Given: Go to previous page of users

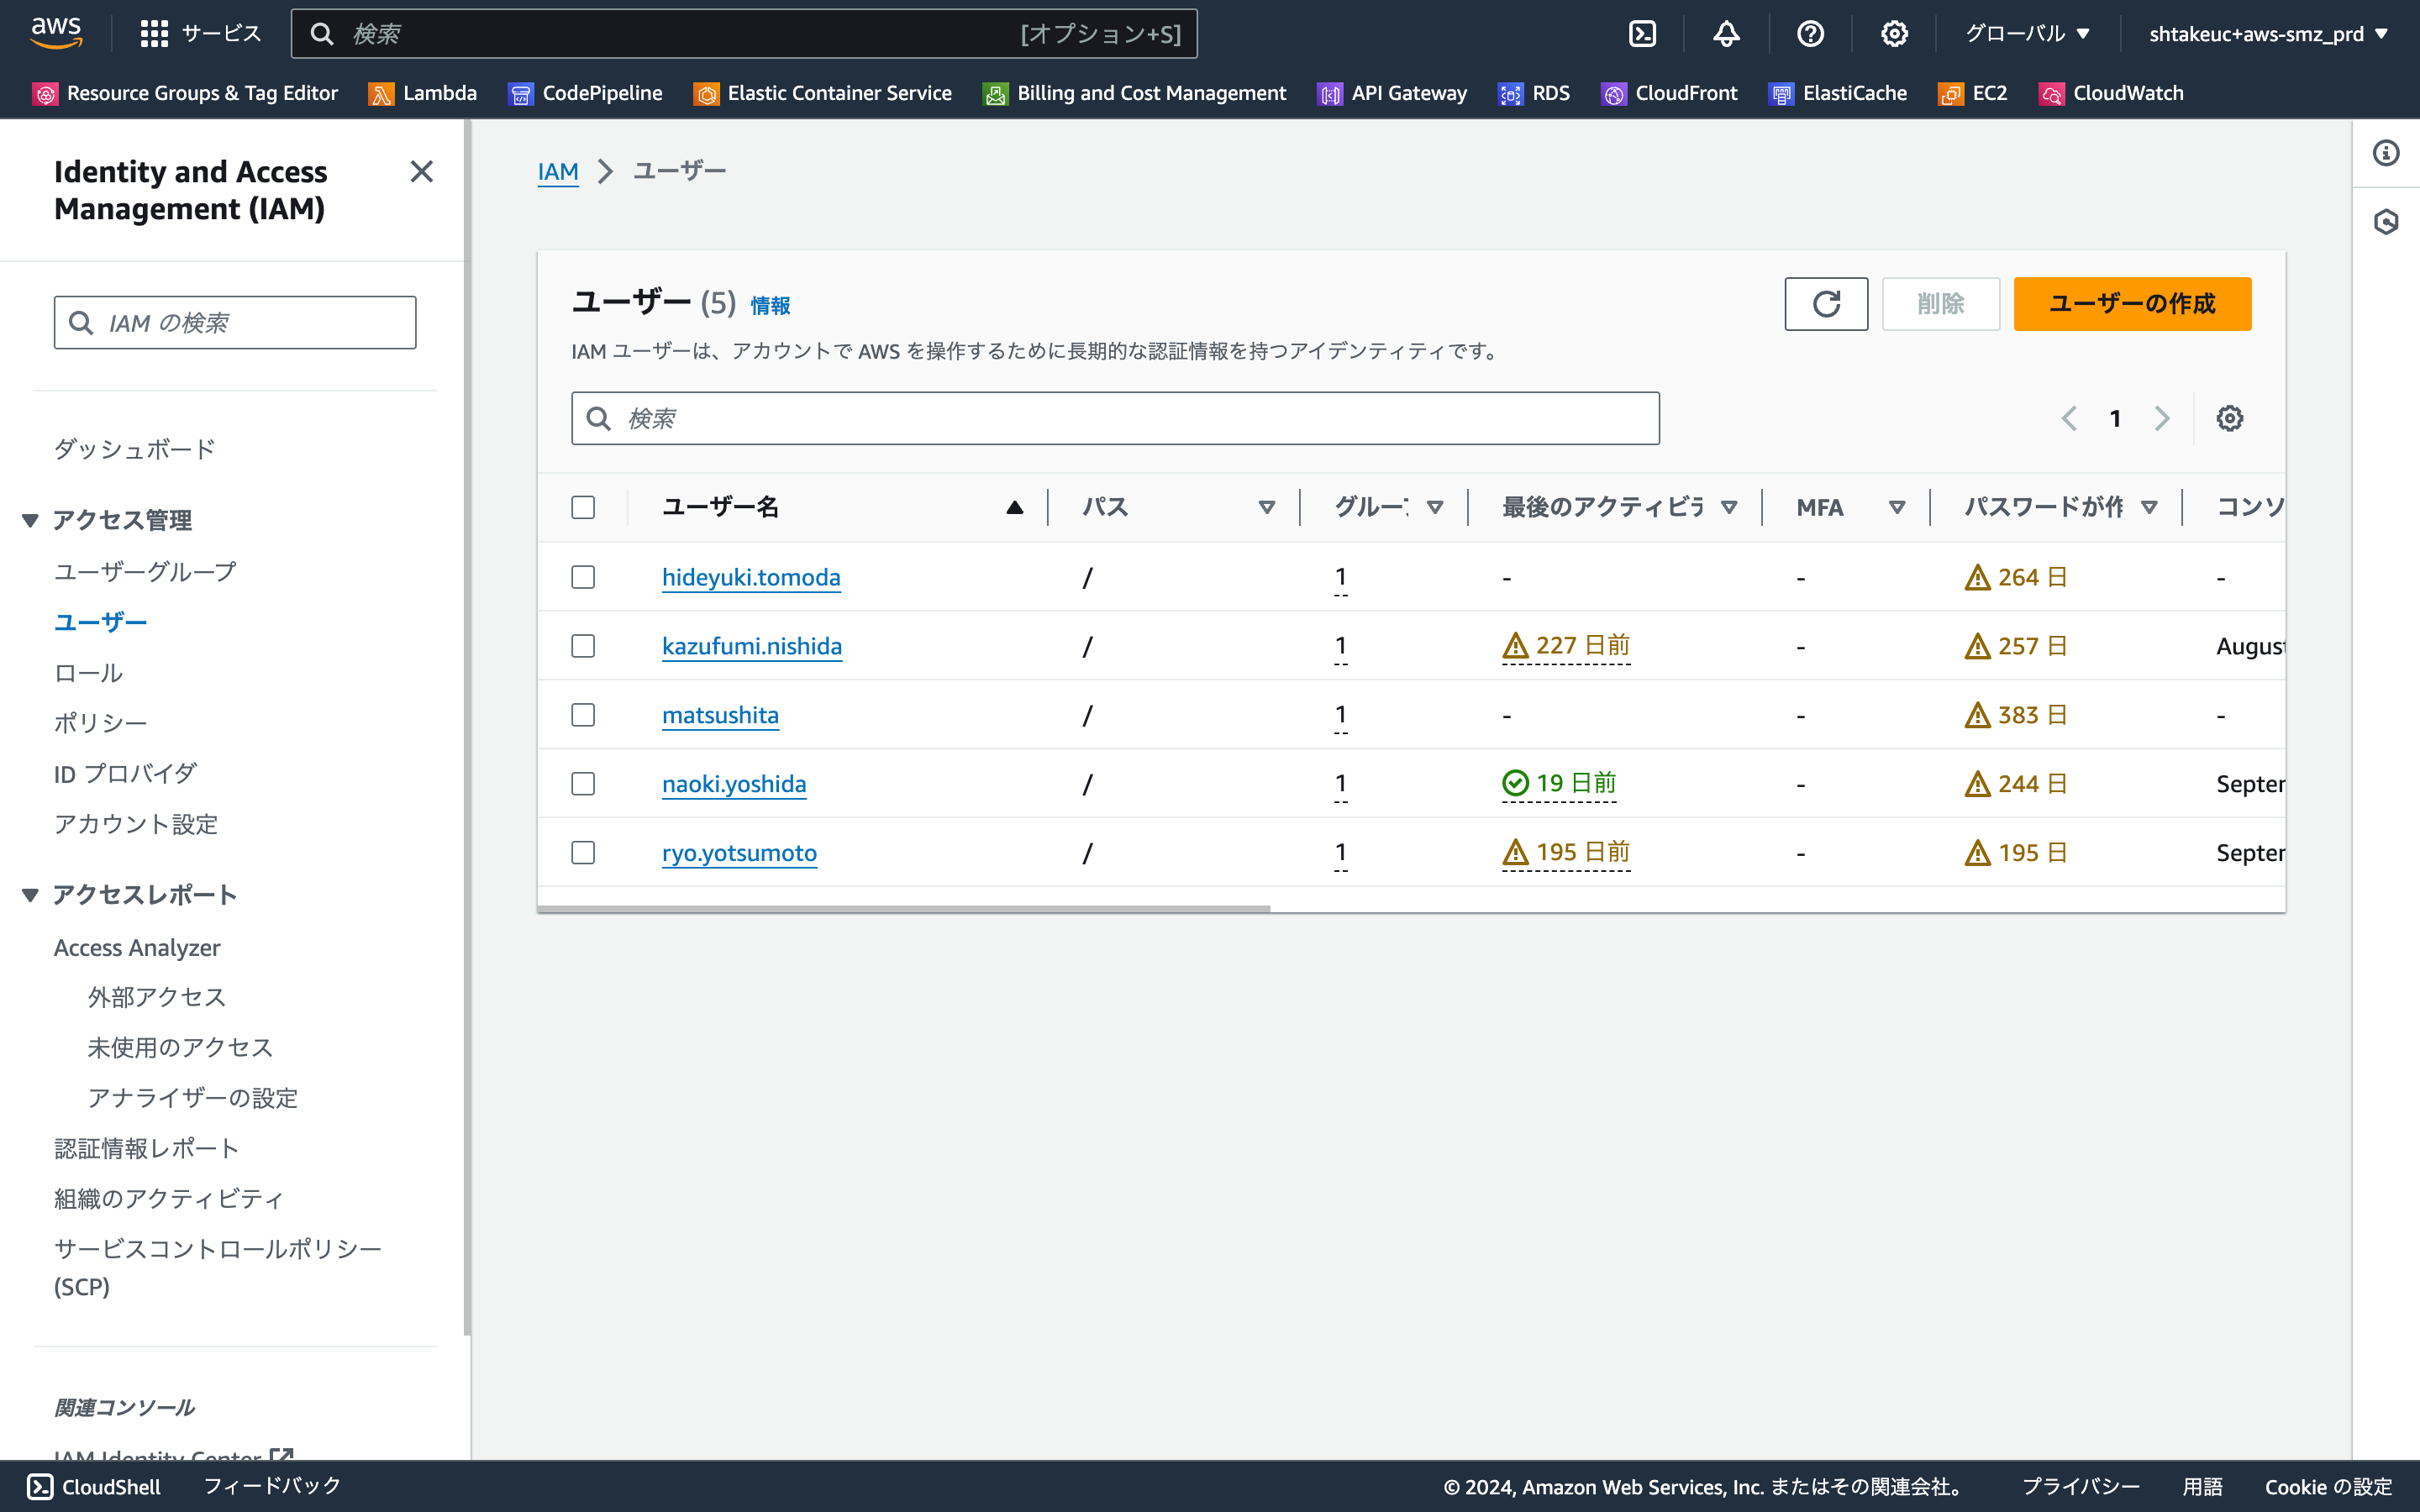Looking at the screenshot, I should tap(2069, 418).
